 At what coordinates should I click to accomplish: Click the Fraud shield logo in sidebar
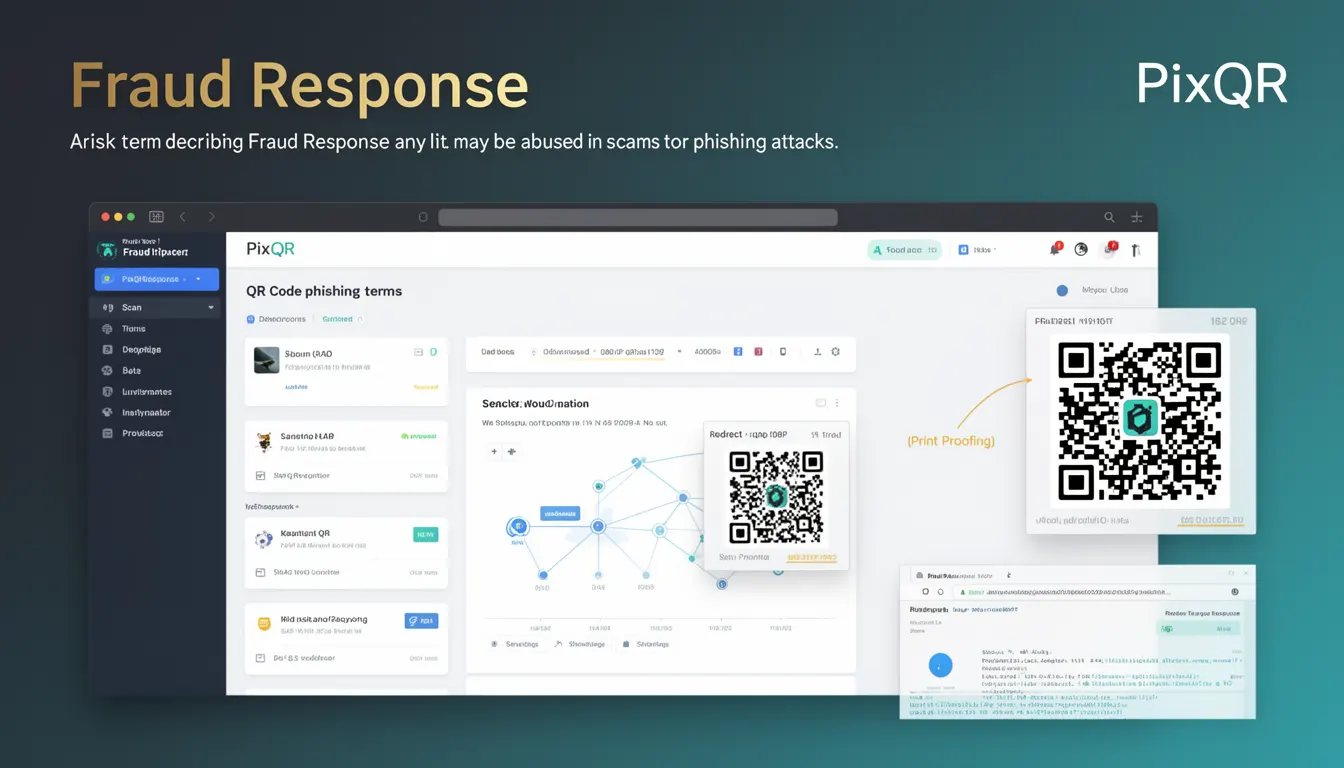click(106, 249)
